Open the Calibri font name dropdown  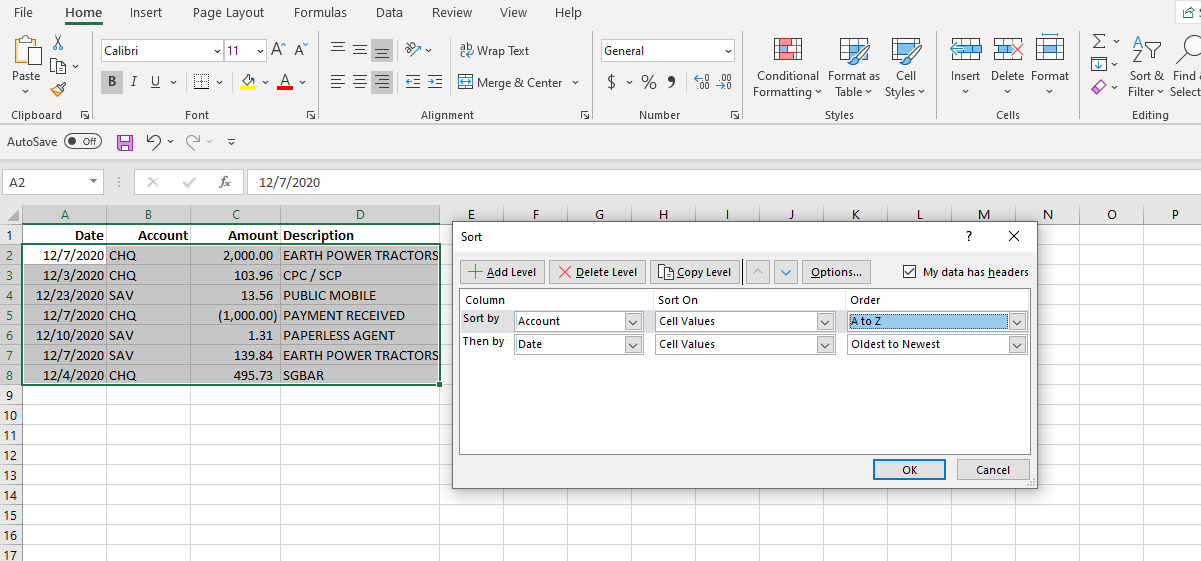[x=218, y=51]
